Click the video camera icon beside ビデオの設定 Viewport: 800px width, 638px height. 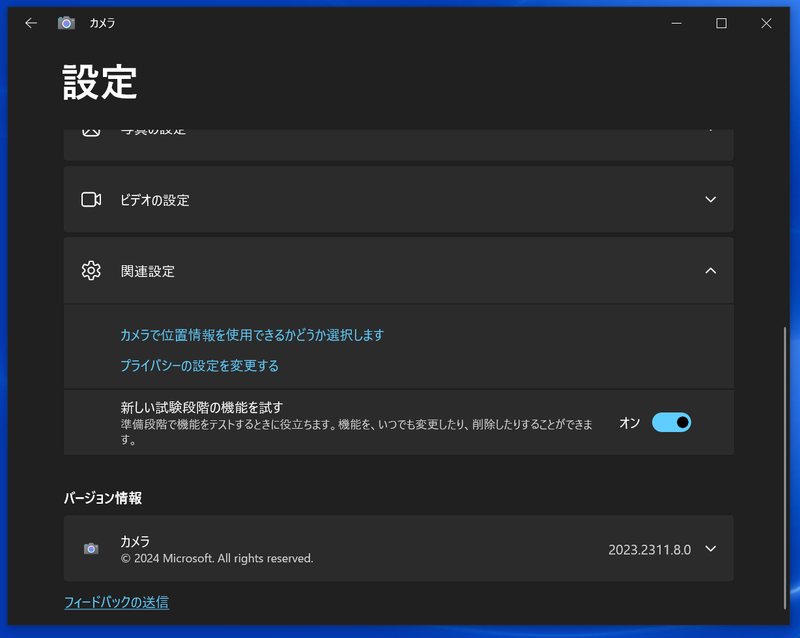[x=92, y=198]
